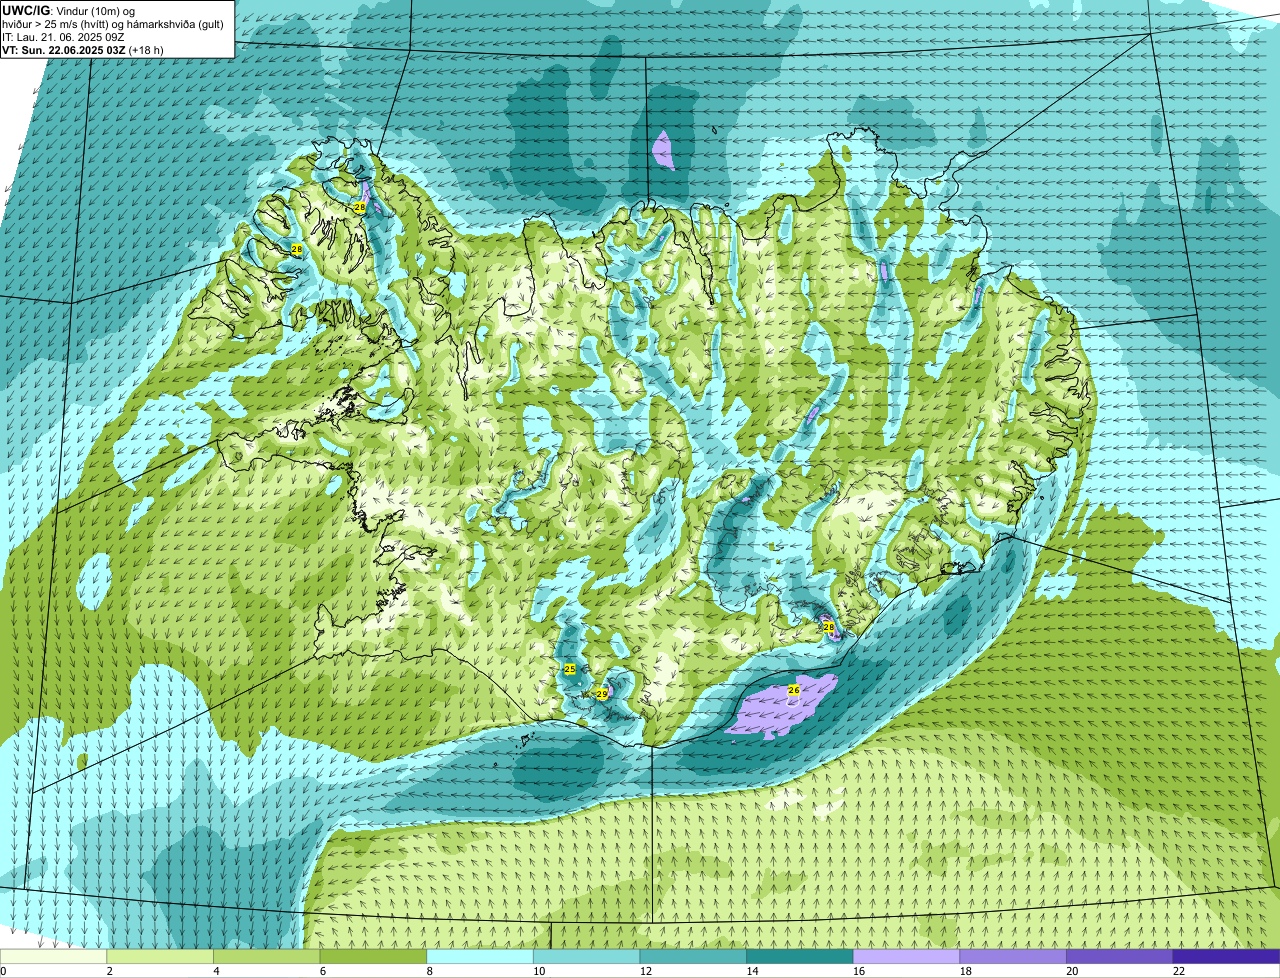Click the yellow gust marker labeled 29

point(602,693)
